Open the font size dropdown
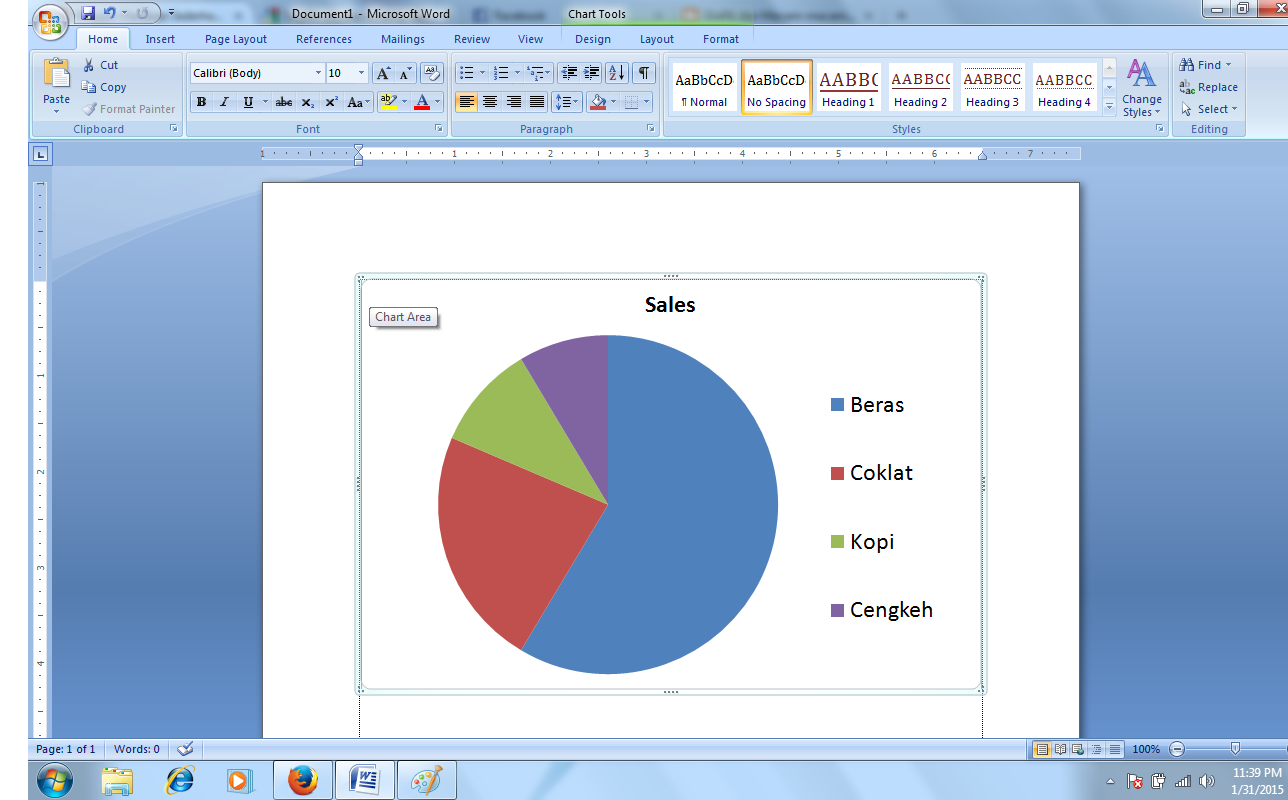This screenshot has height=800, width=1288. 362,73
